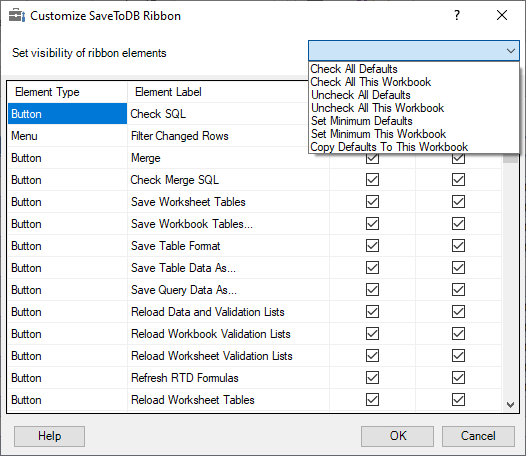Toggle second checkbox for Save Table Format
Screen dimensions: 526x456
458,246
